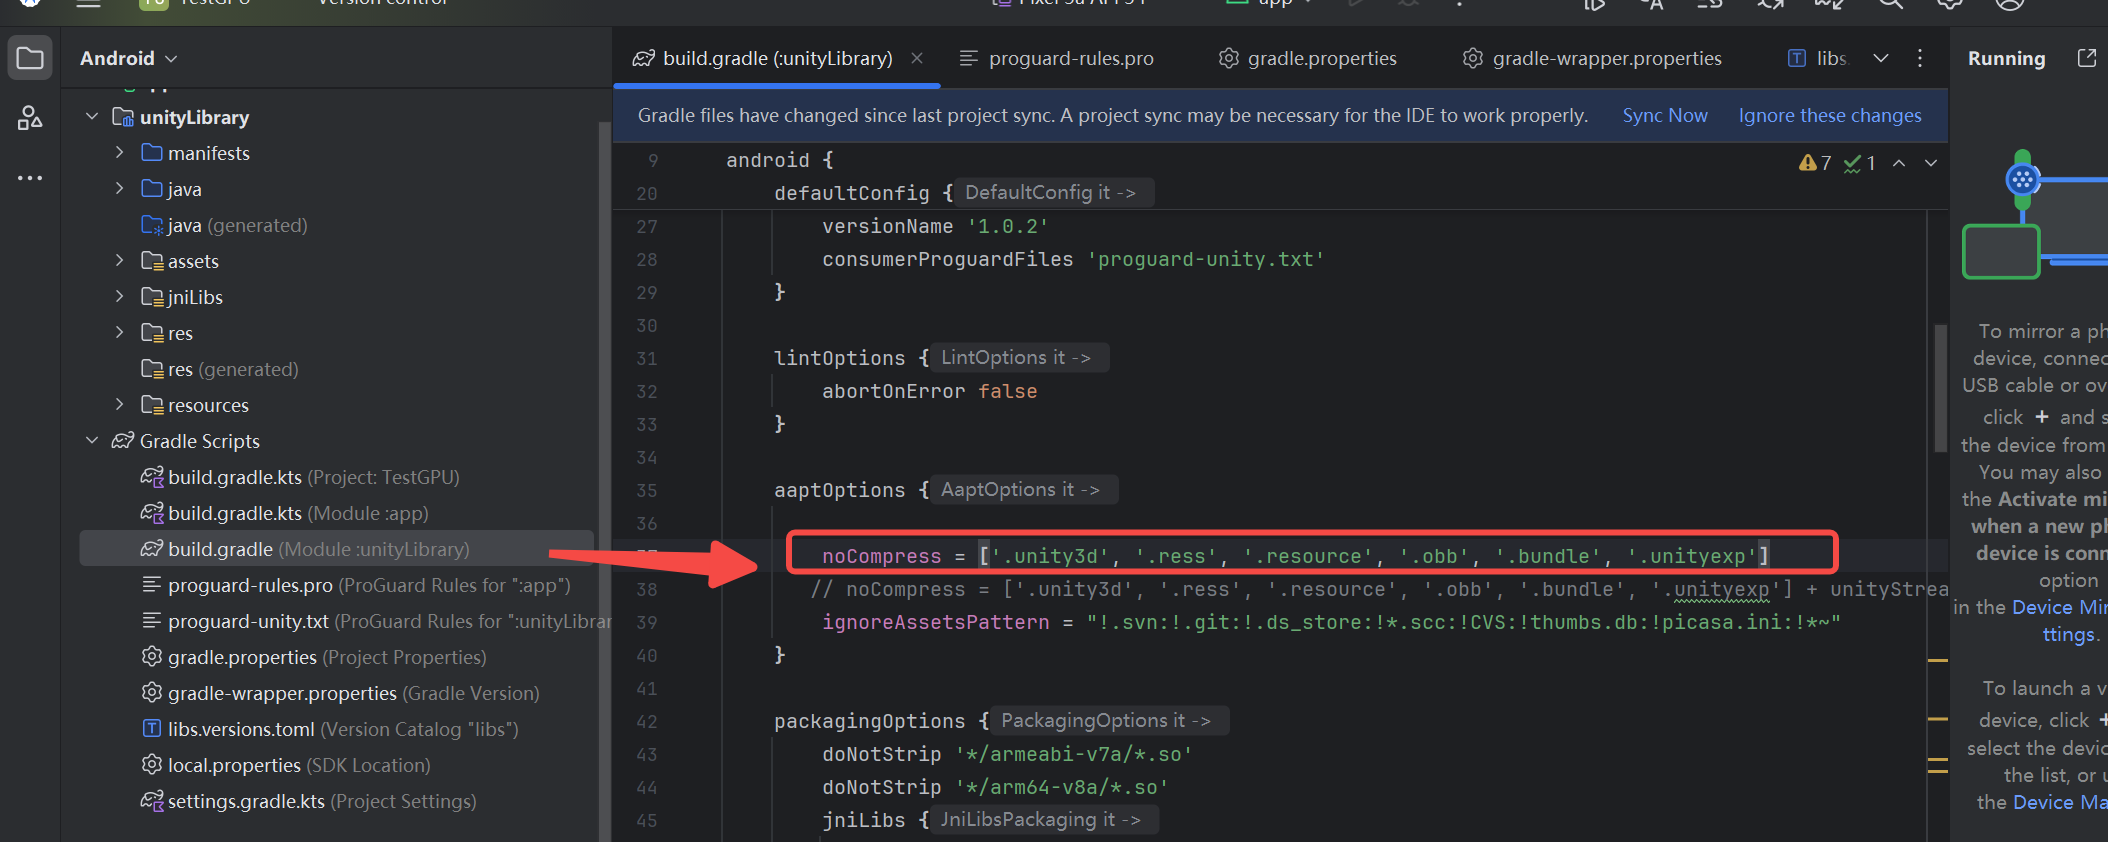The height and width of the screenshot is (842, 2108).
Task: Expand the manifests folder
Action: [120, 152]
